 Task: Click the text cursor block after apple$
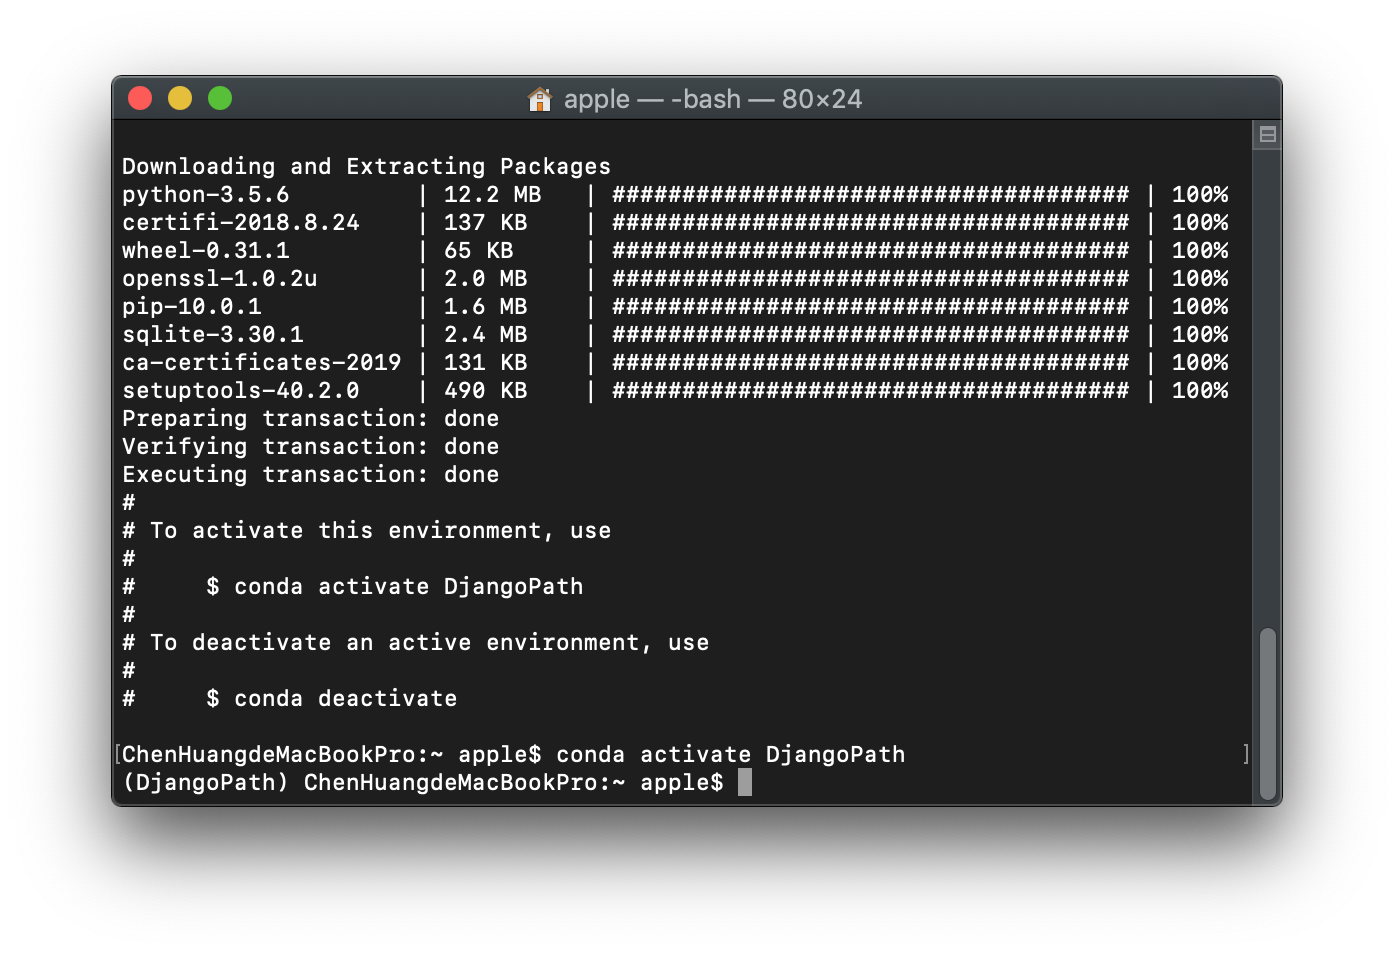tap(745, 782)
